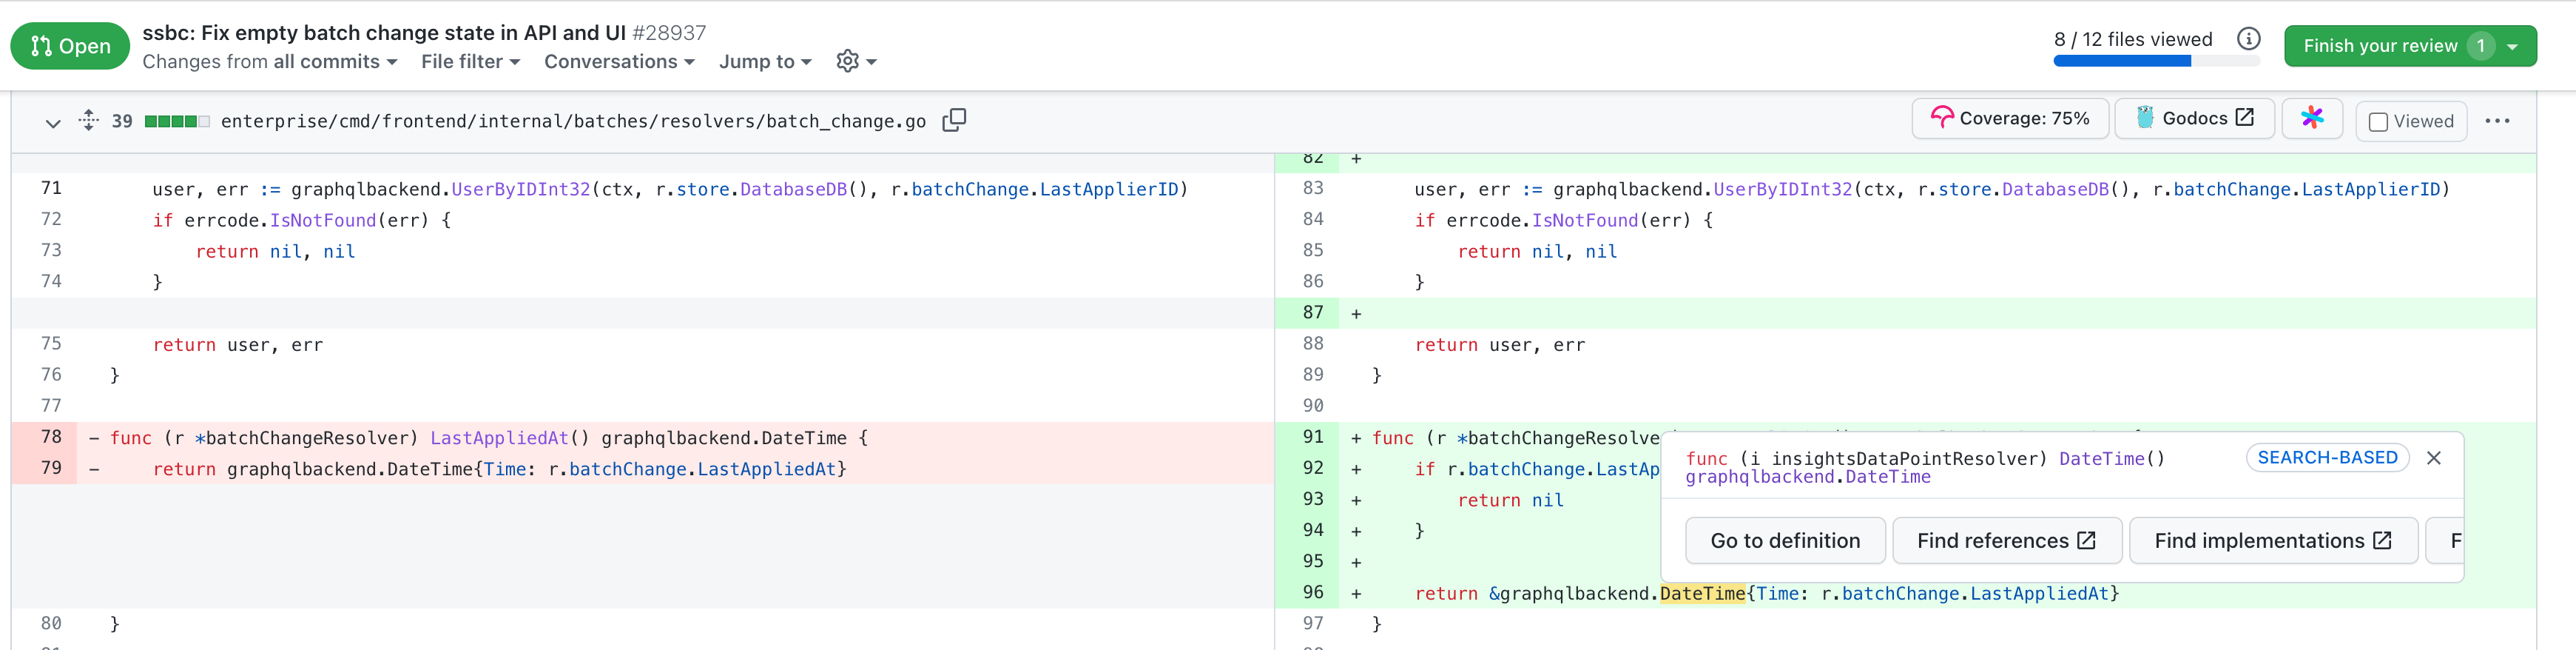Screen dimensions: 2576x650
Task: Click the pull request title text
Action: click(x=384, y=33)
